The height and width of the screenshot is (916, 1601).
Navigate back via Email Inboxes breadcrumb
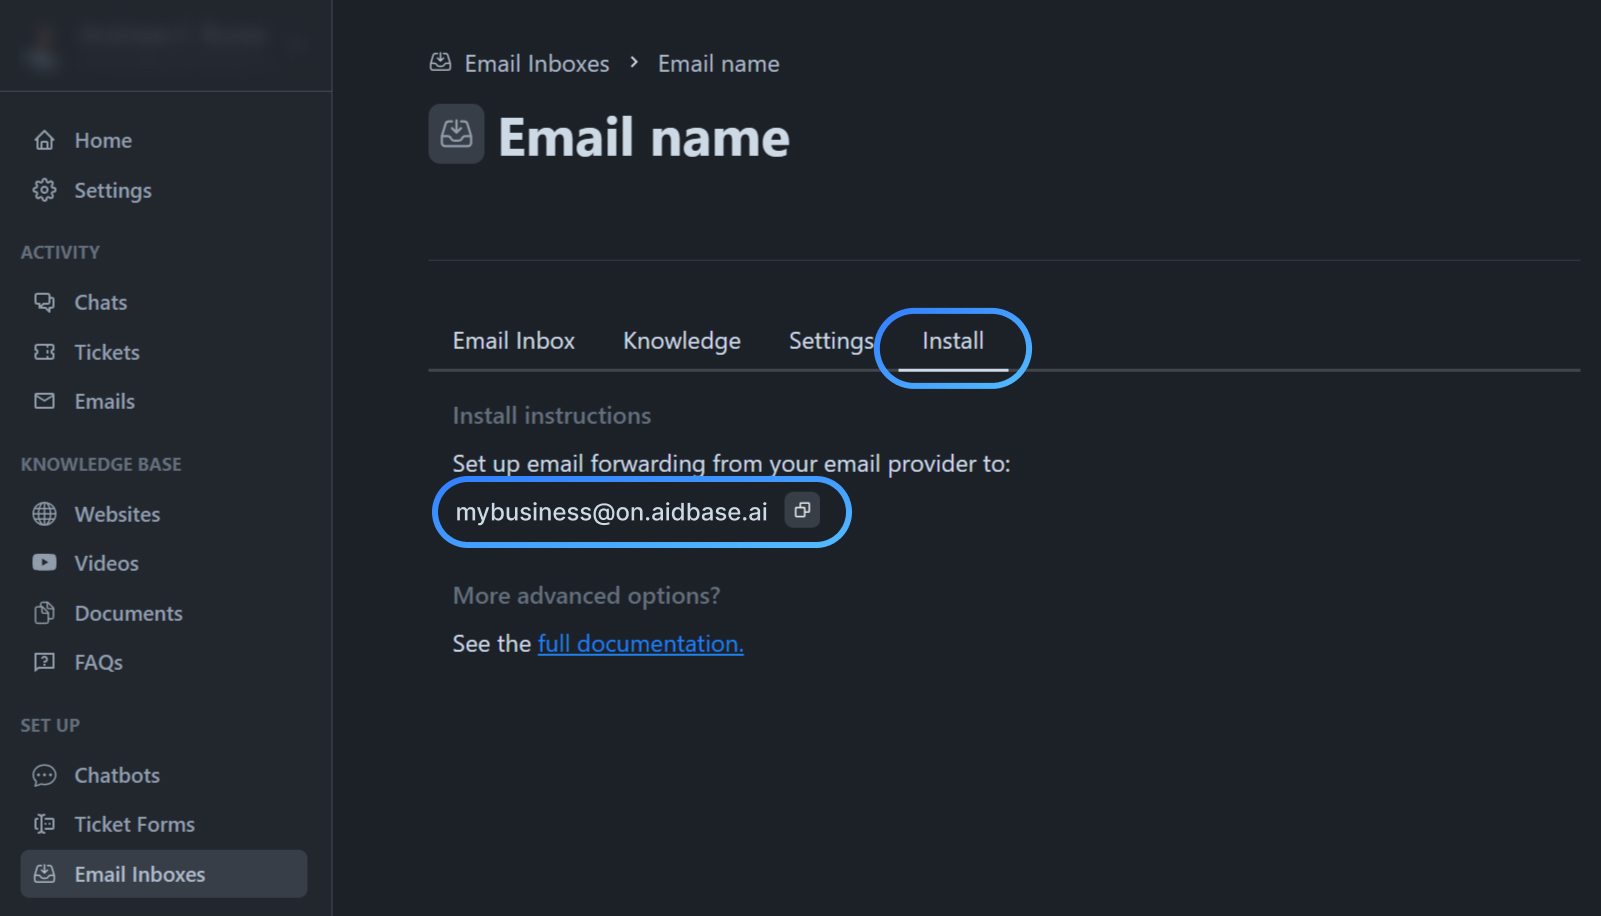pyautogui.click(x=536, y=62)
